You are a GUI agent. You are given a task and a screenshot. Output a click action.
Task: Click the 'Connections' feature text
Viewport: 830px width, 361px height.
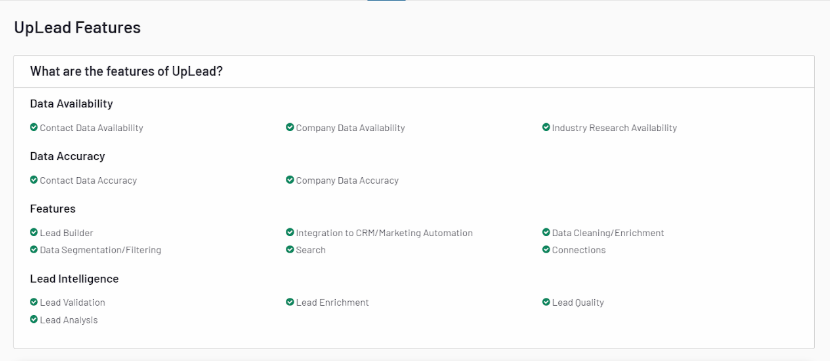click(579, 250)
